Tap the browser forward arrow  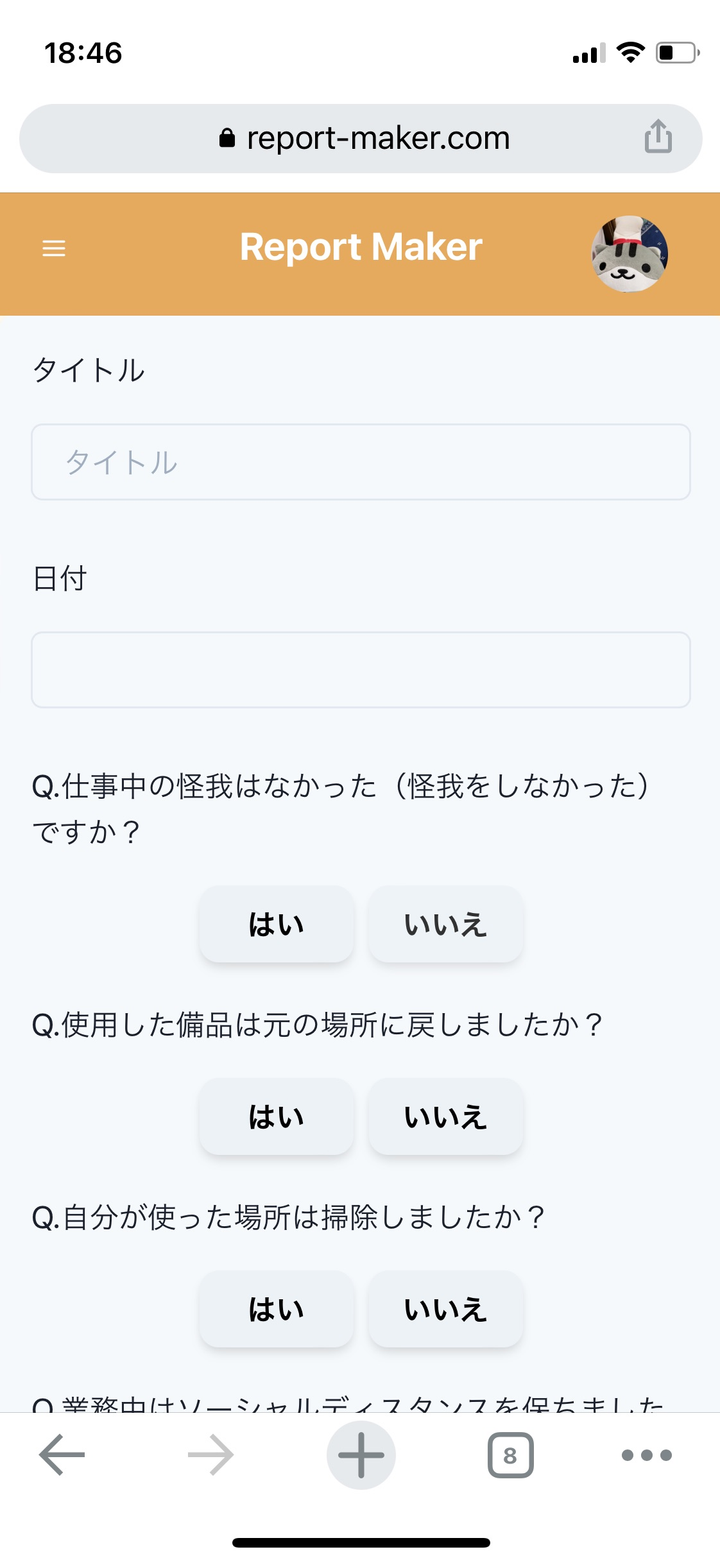click(x=210, y=1455)
